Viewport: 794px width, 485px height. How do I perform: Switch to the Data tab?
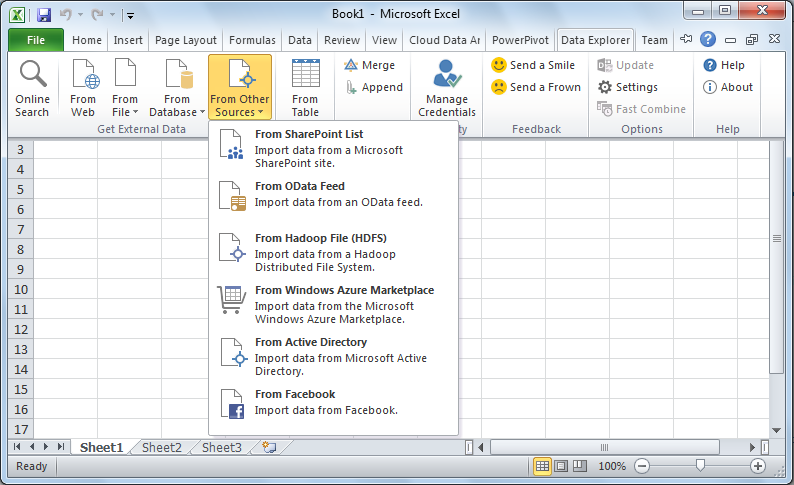[300, 40]
